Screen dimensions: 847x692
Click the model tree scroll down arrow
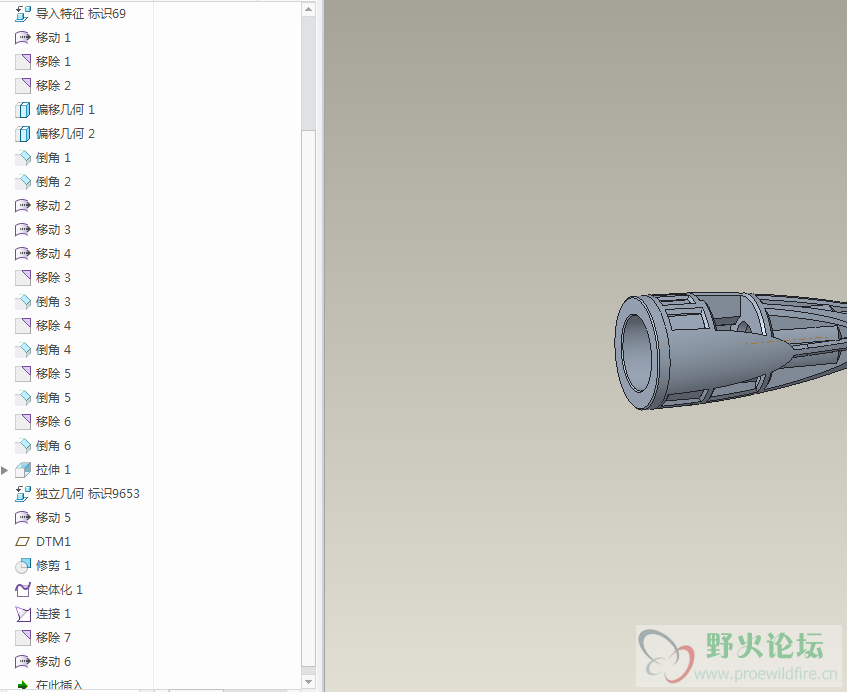(x=308, y=682)
